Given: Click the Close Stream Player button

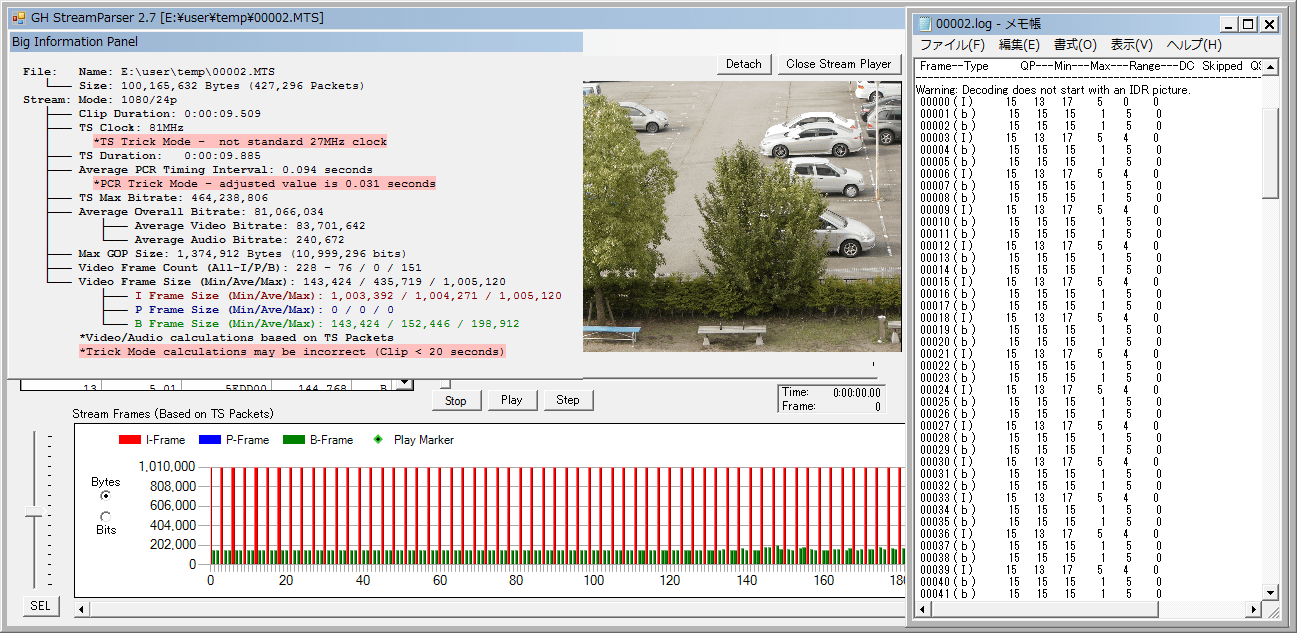Looking at the screenshot, I should (x=838, y=64).
